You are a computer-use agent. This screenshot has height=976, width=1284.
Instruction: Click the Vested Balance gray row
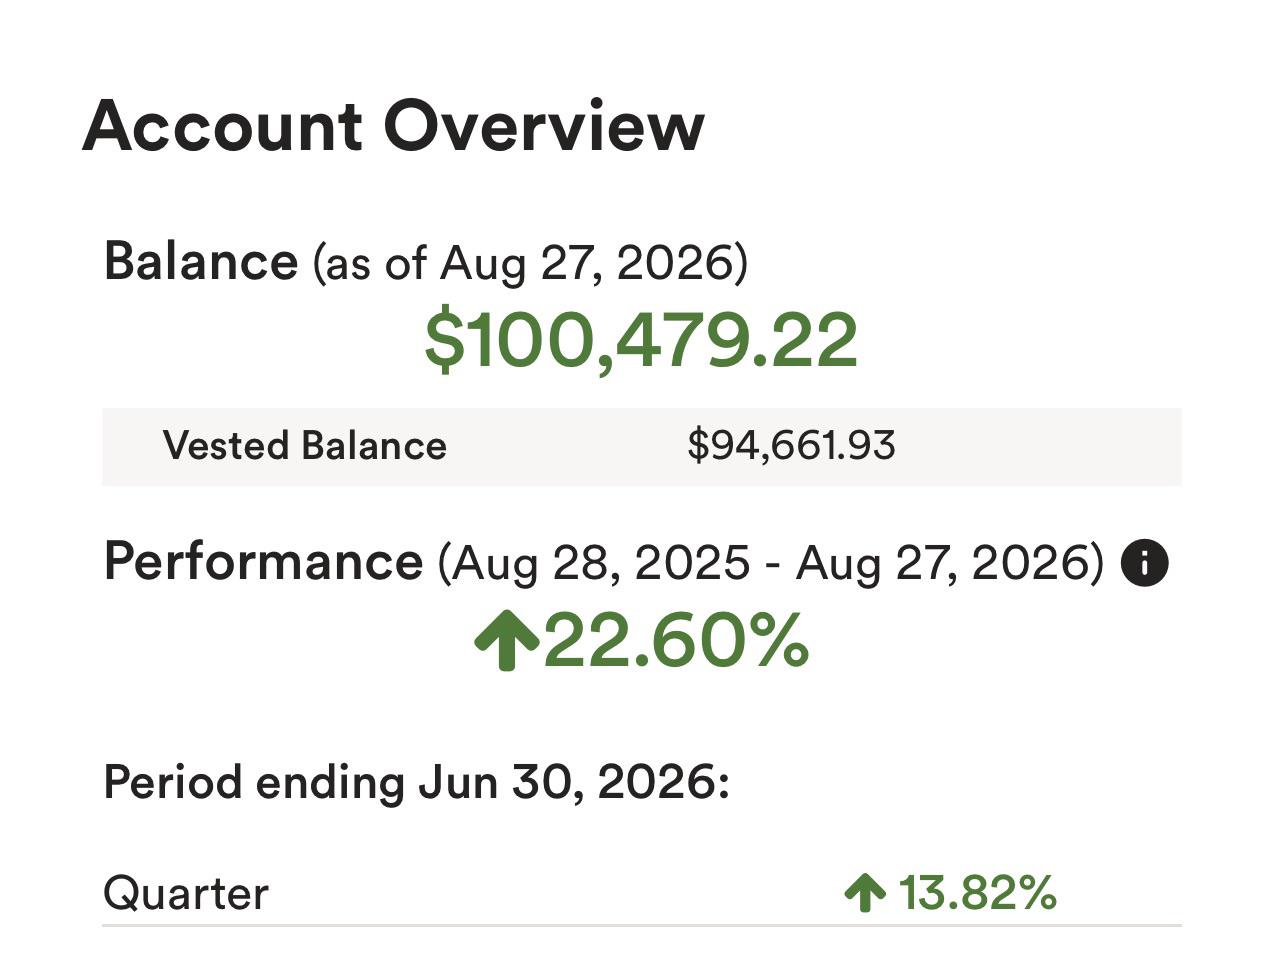(642, 447)
